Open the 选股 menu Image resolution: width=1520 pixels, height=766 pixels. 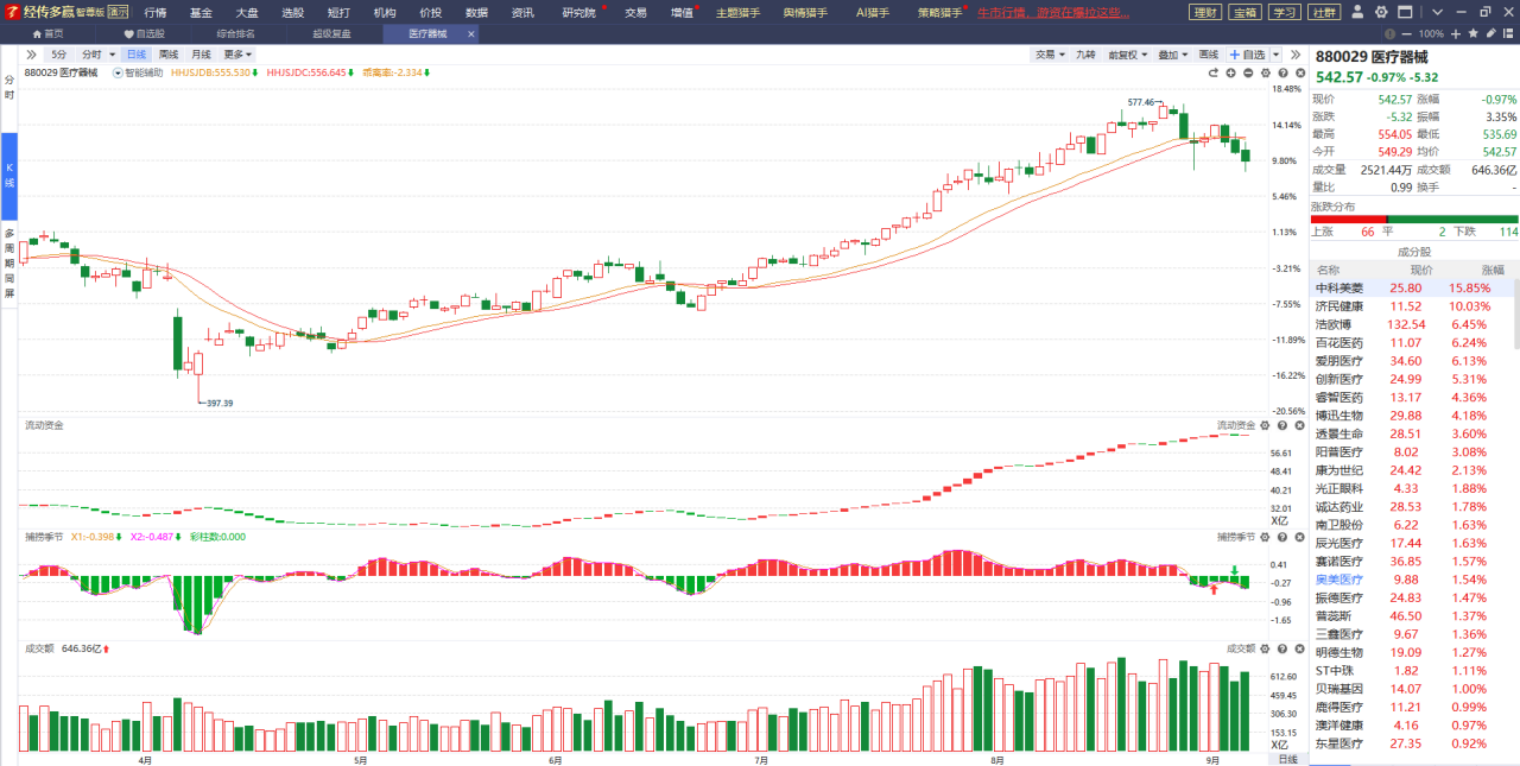coord(292,12)
